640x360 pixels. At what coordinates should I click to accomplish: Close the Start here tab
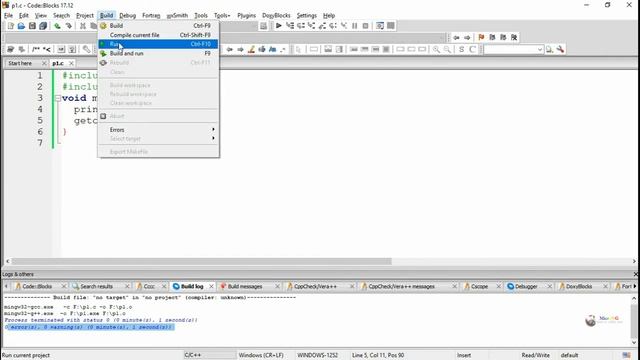coord(44,63)
